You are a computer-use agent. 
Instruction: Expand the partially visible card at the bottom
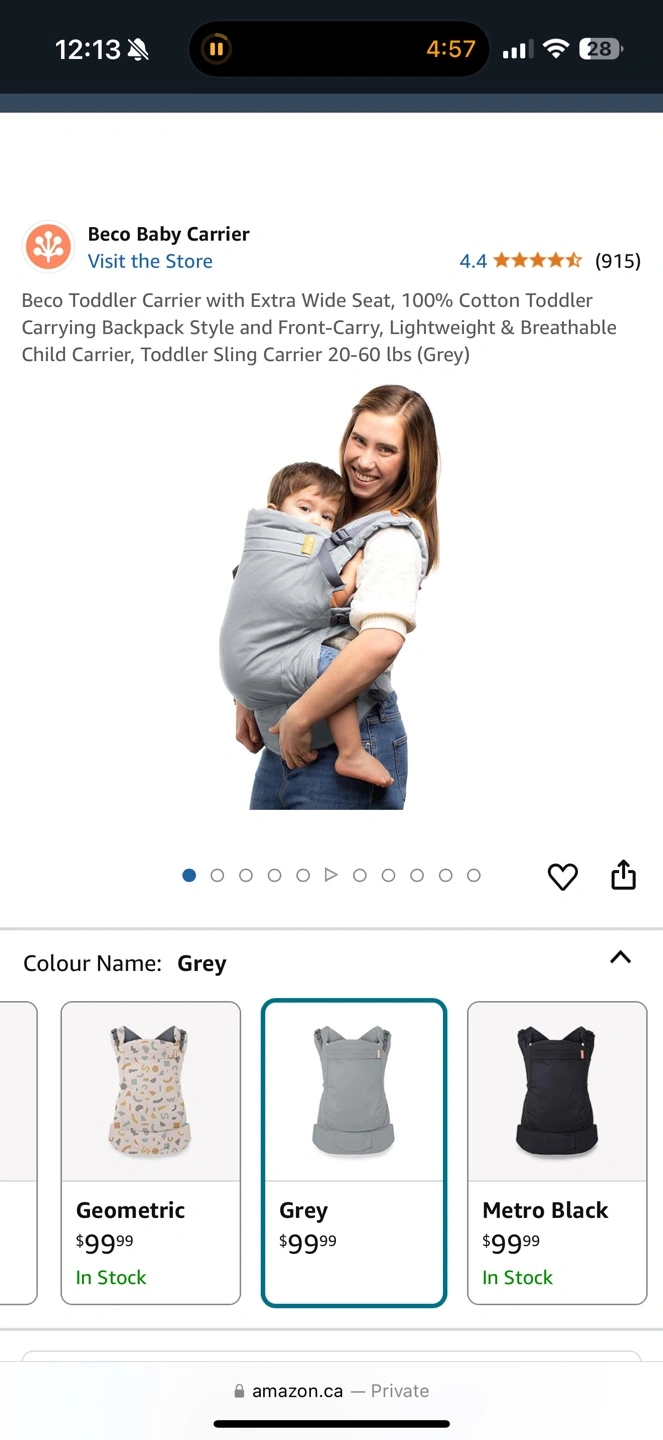[331, 1358]
